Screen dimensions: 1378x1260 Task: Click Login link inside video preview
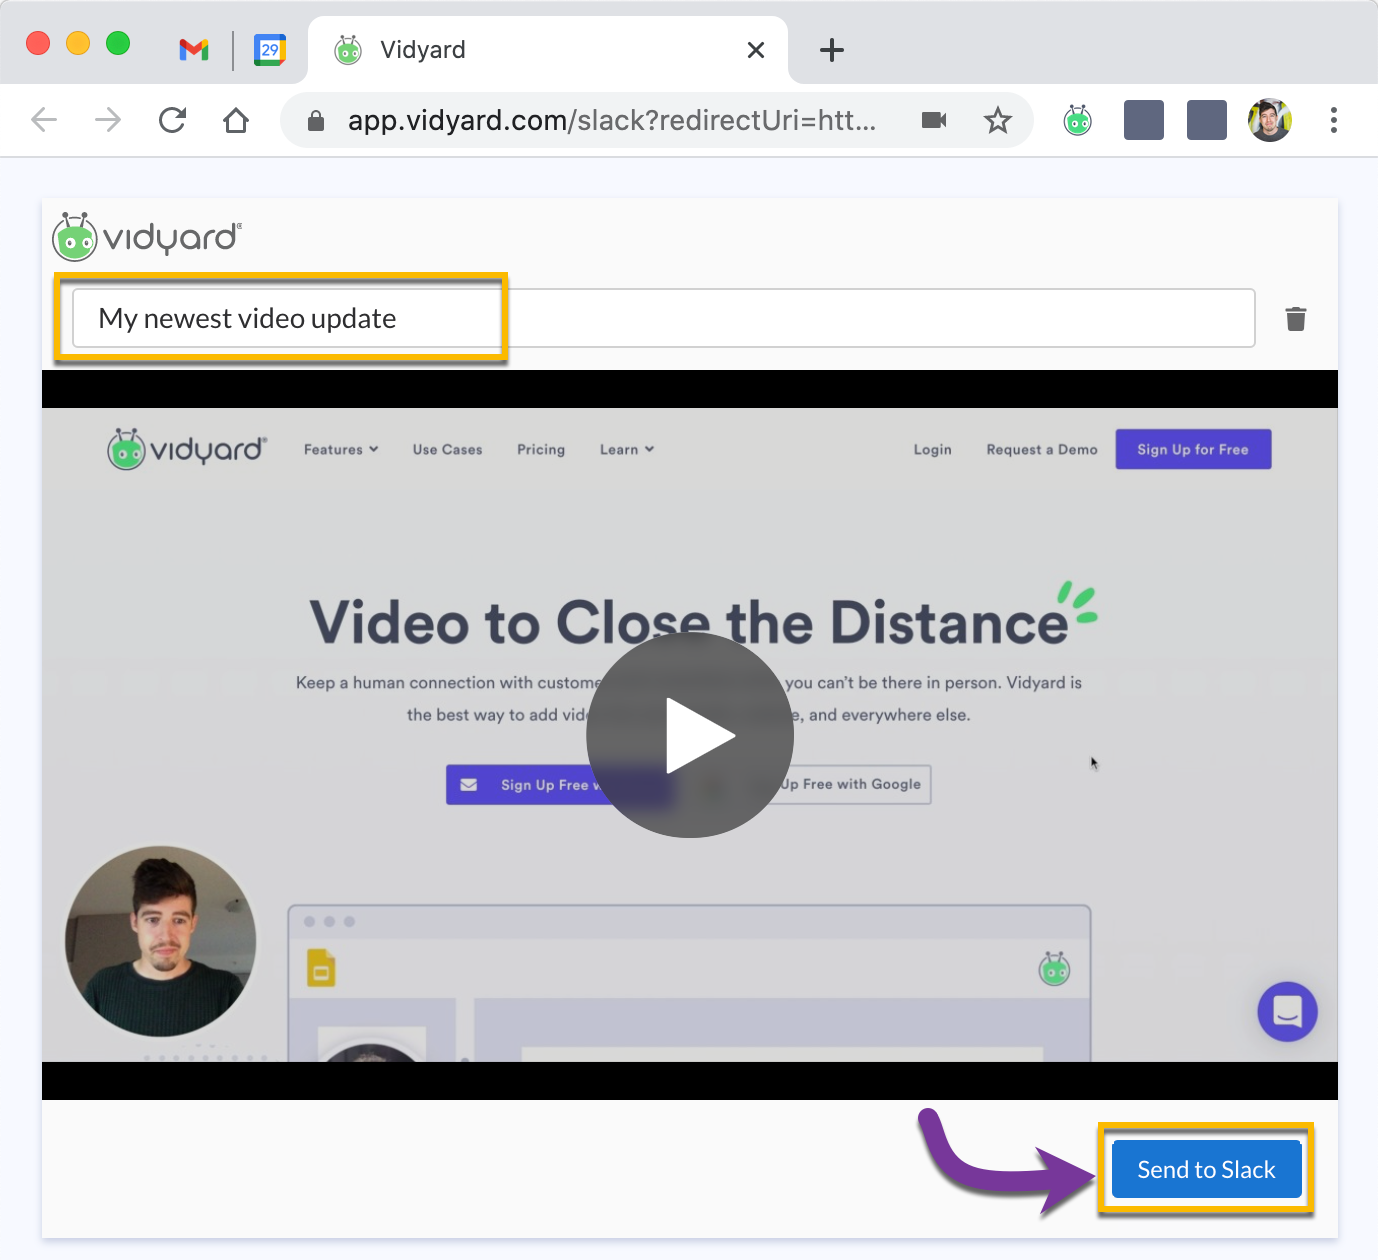[x=932, y=450]
